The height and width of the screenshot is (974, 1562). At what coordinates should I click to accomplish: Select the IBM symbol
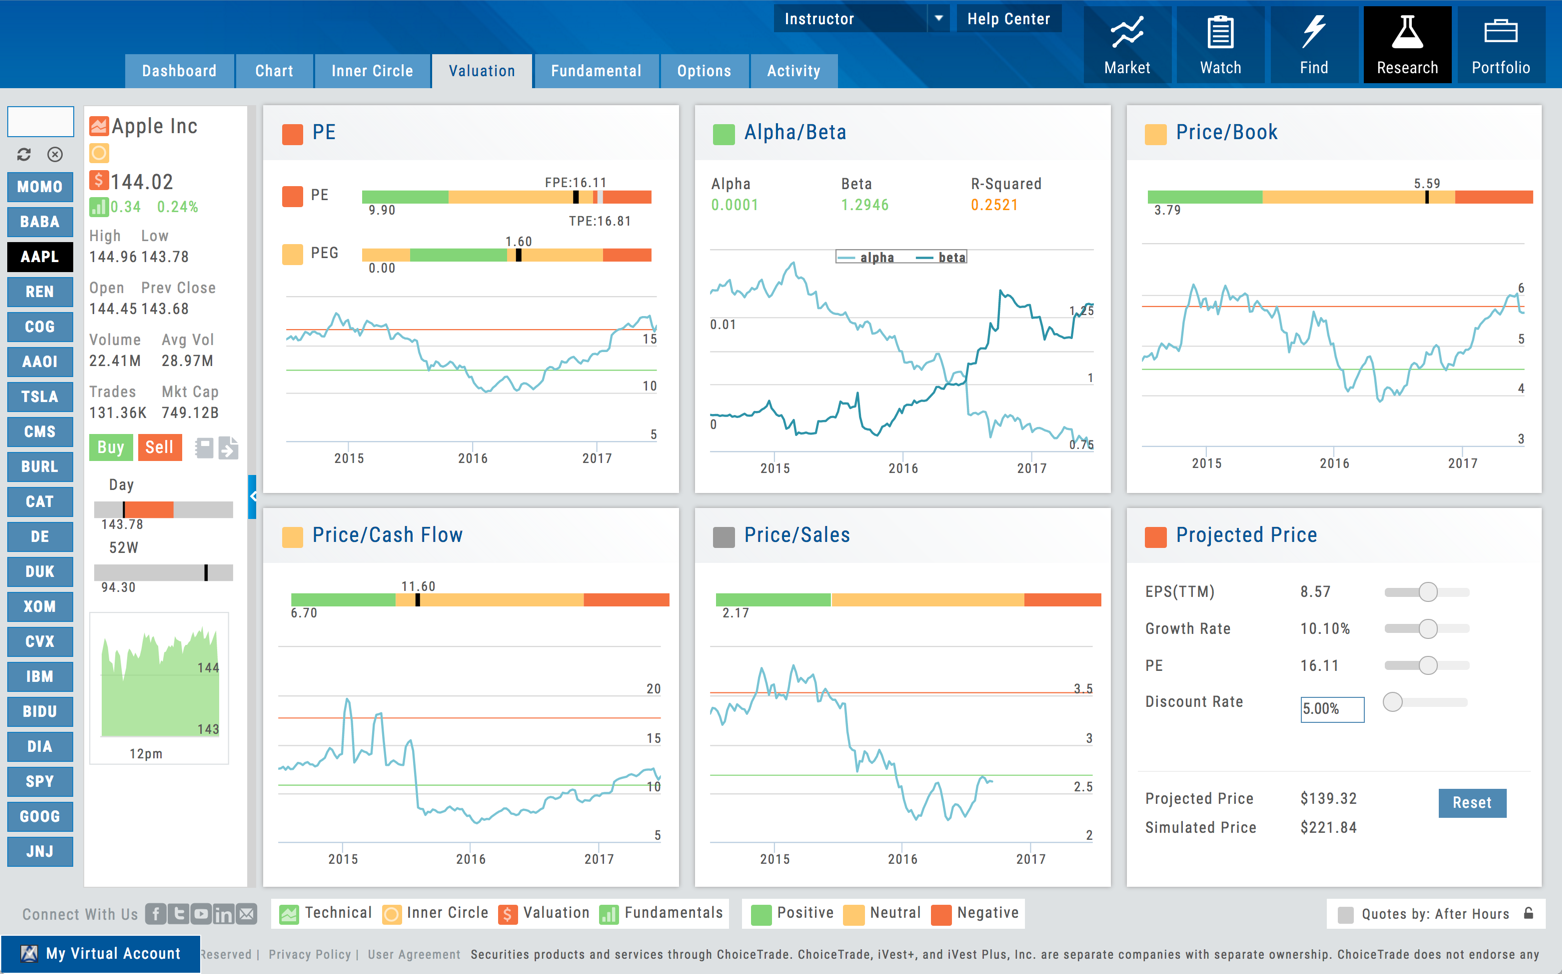(x=40, y=677)
